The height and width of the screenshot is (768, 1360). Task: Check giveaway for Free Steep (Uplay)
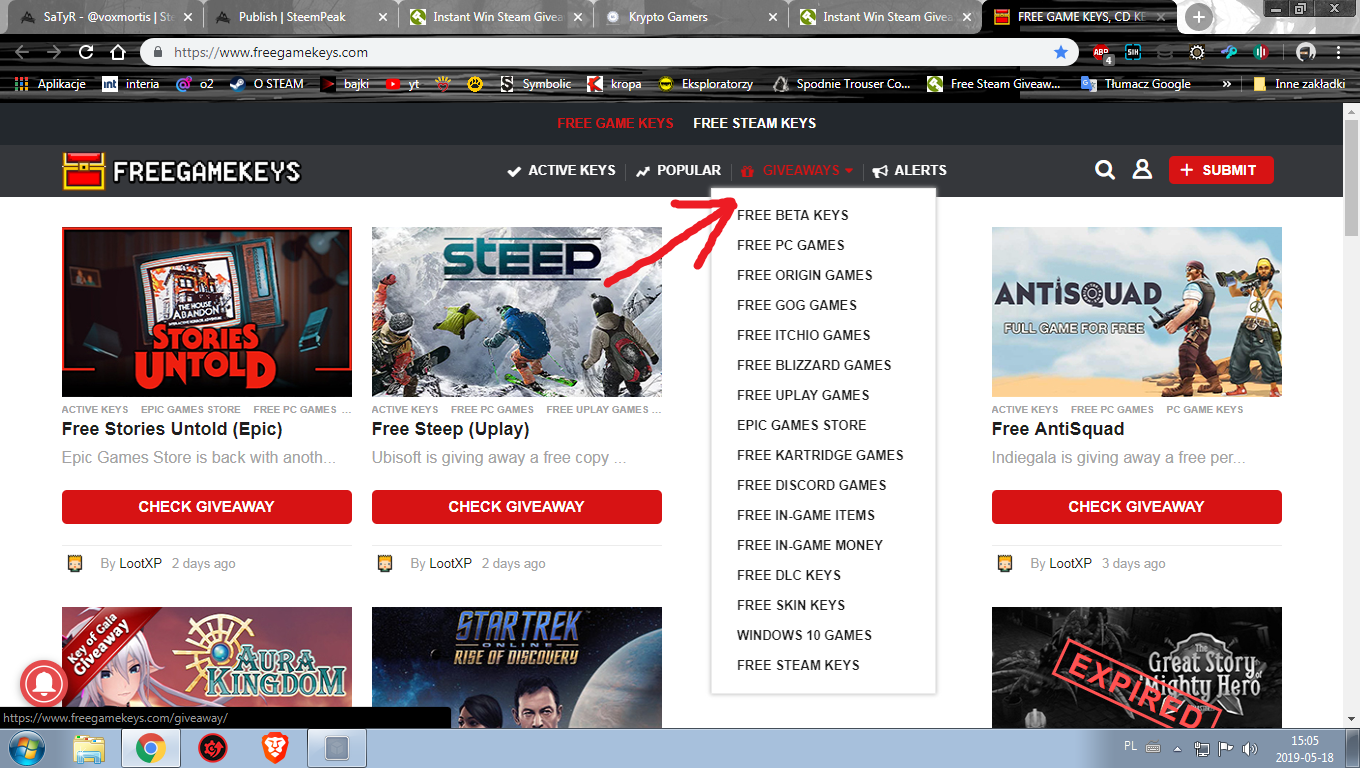coord(517,507)
